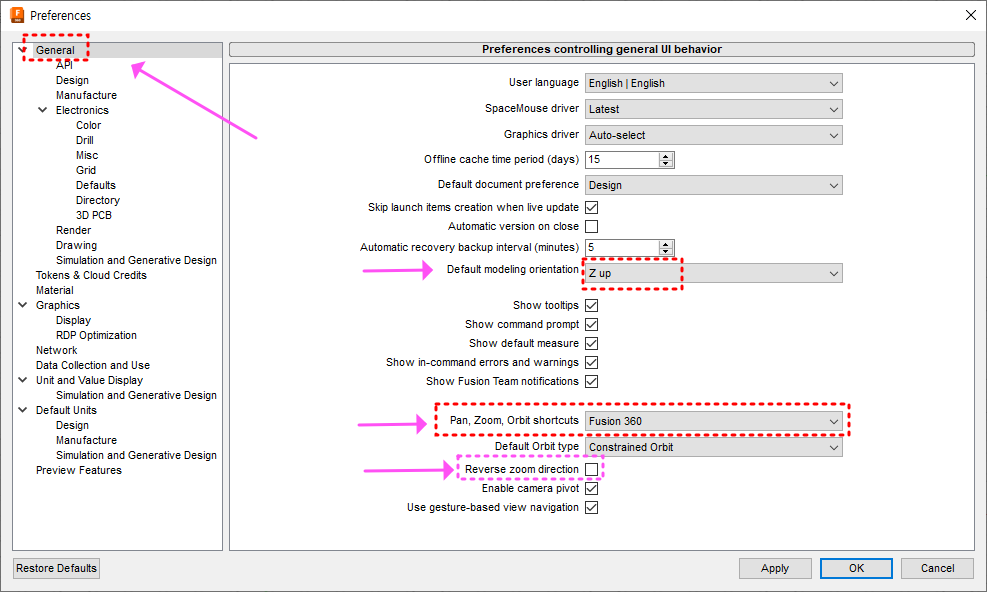Increase Automatic recovery backup interval value
987x592 pixels.
tap(666, 244)
